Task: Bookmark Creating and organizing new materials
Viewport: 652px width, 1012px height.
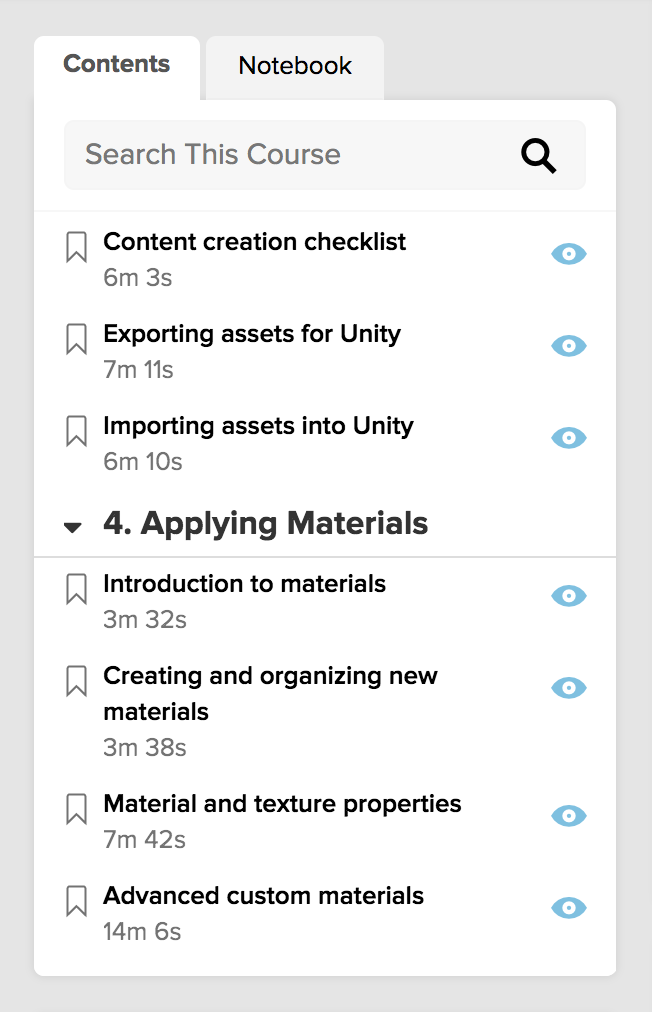Action: pos(76,682)
